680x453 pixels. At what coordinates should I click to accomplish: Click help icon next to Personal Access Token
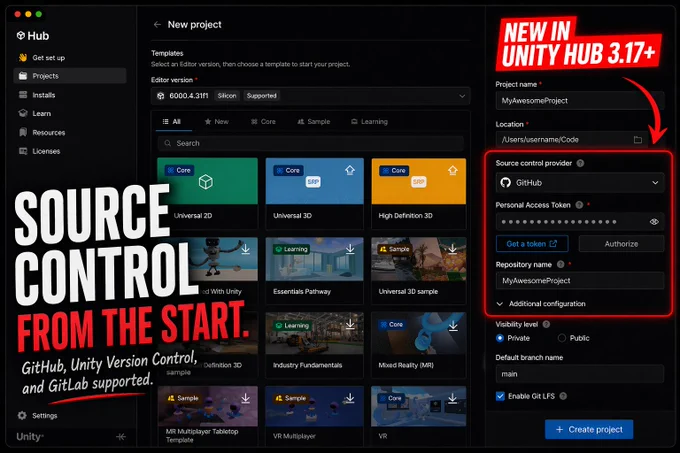(x=579, y=205)
